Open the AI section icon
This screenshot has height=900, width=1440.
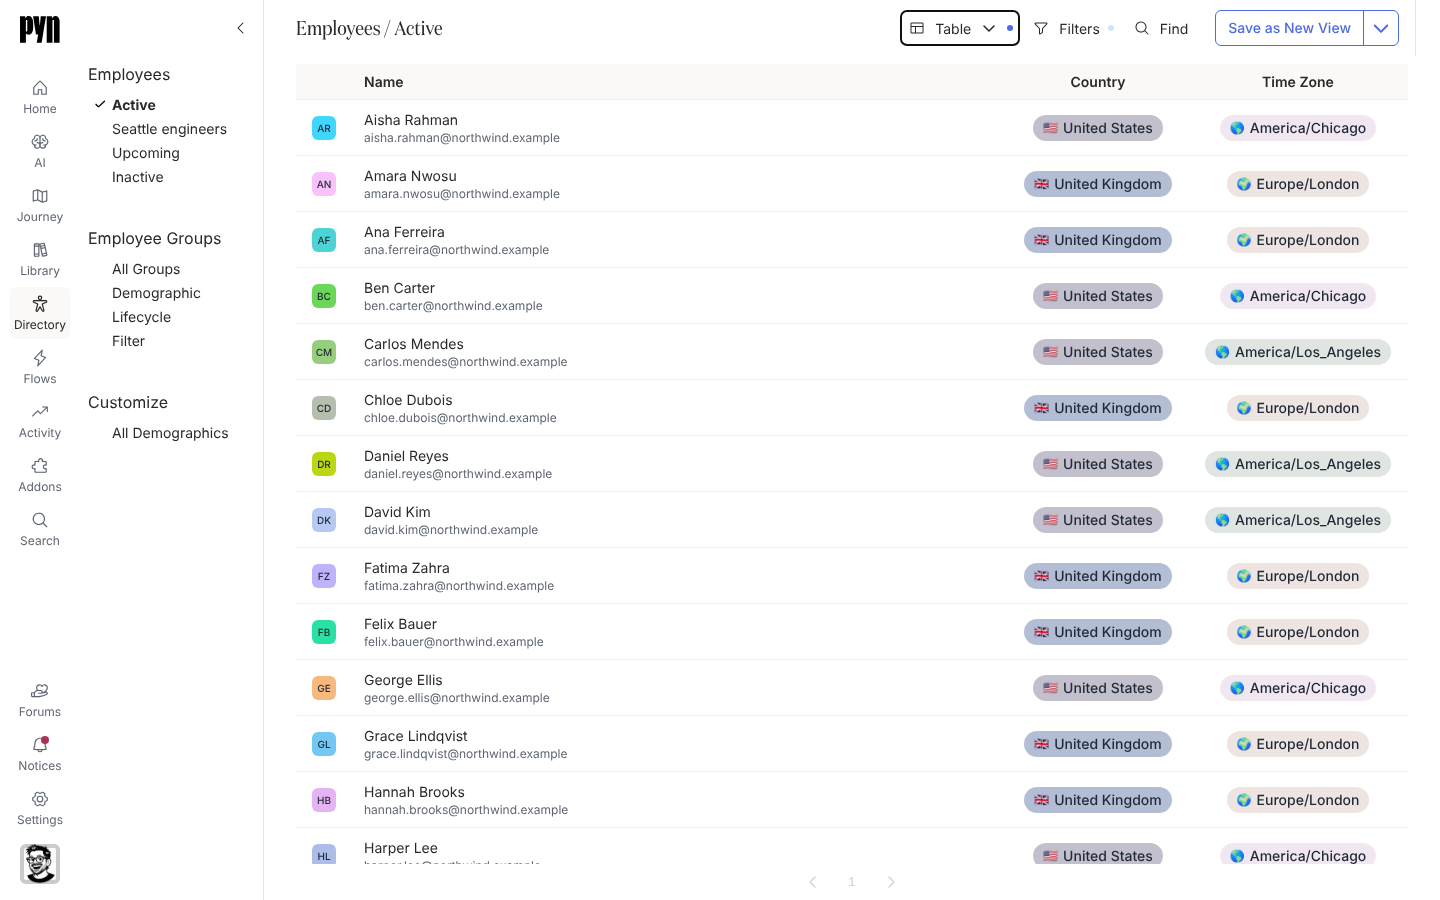click(40, 142)
